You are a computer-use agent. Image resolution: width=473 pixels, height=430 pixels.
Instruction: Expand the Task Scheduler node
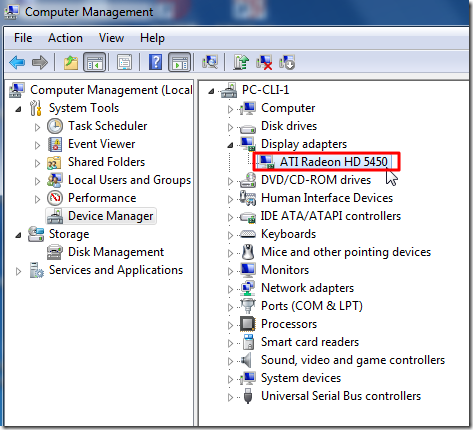[x=37, y=127]
